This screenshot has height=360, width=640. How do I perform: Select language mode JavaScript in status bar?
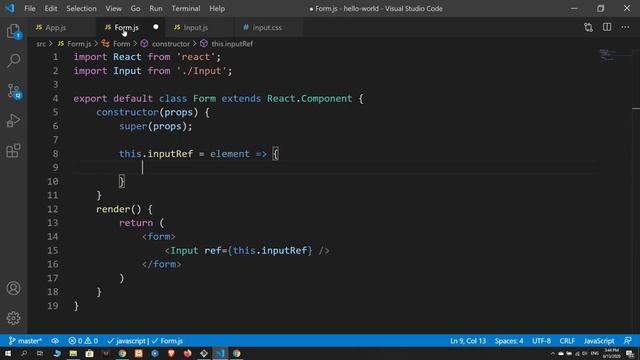pos(599,341)
